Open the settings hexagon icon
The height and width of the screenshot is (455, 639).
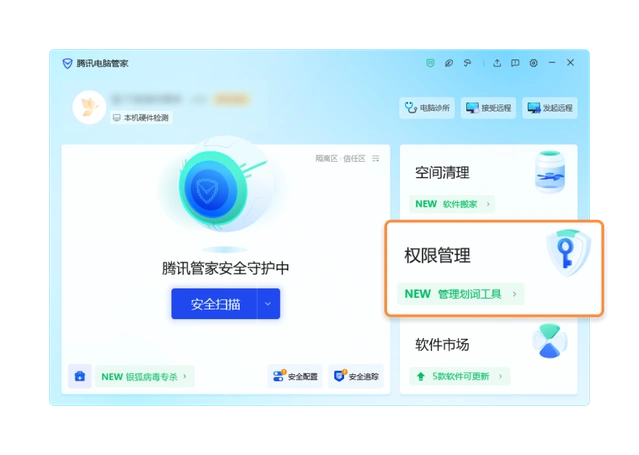pyautogui.click(x=533, y=63)
